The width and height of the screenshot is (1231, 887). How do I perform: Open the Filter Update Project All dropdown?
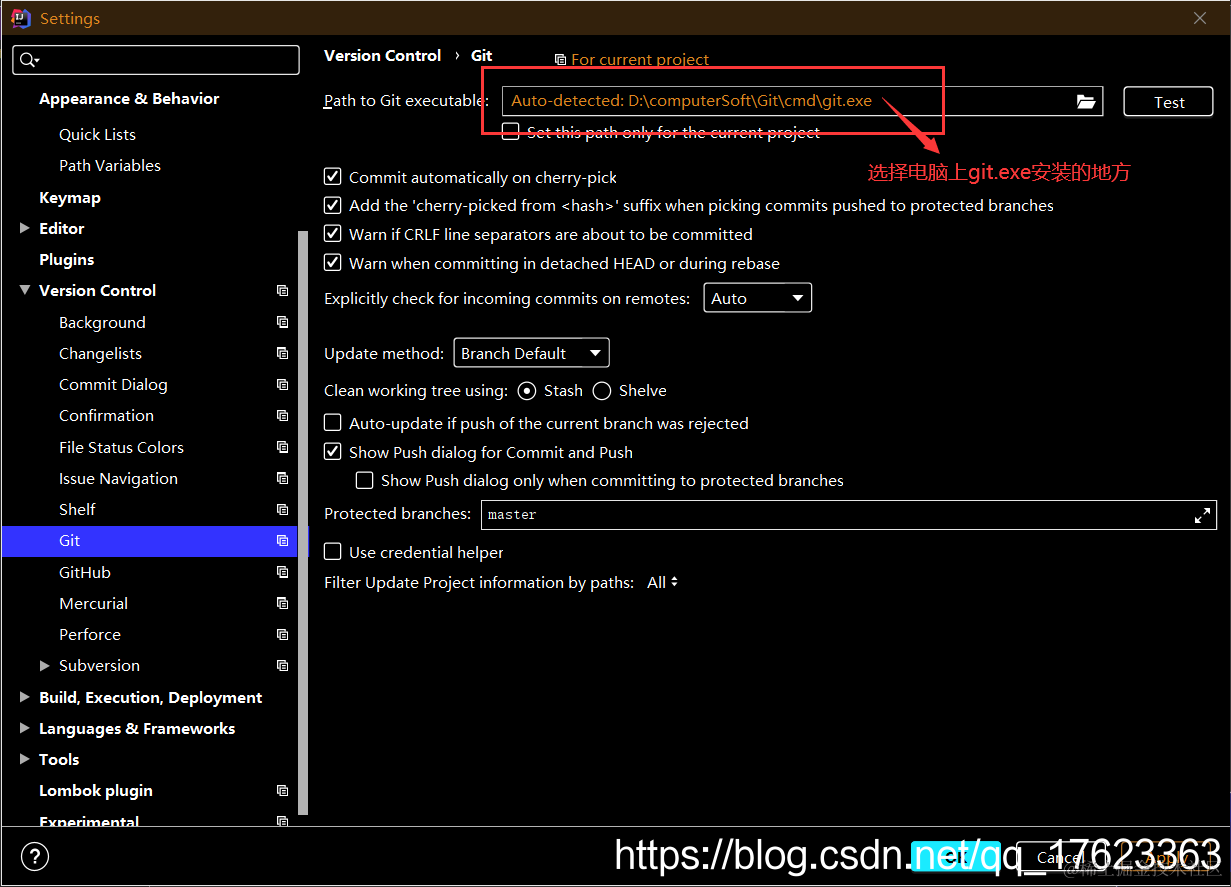(x=663, y=582)
